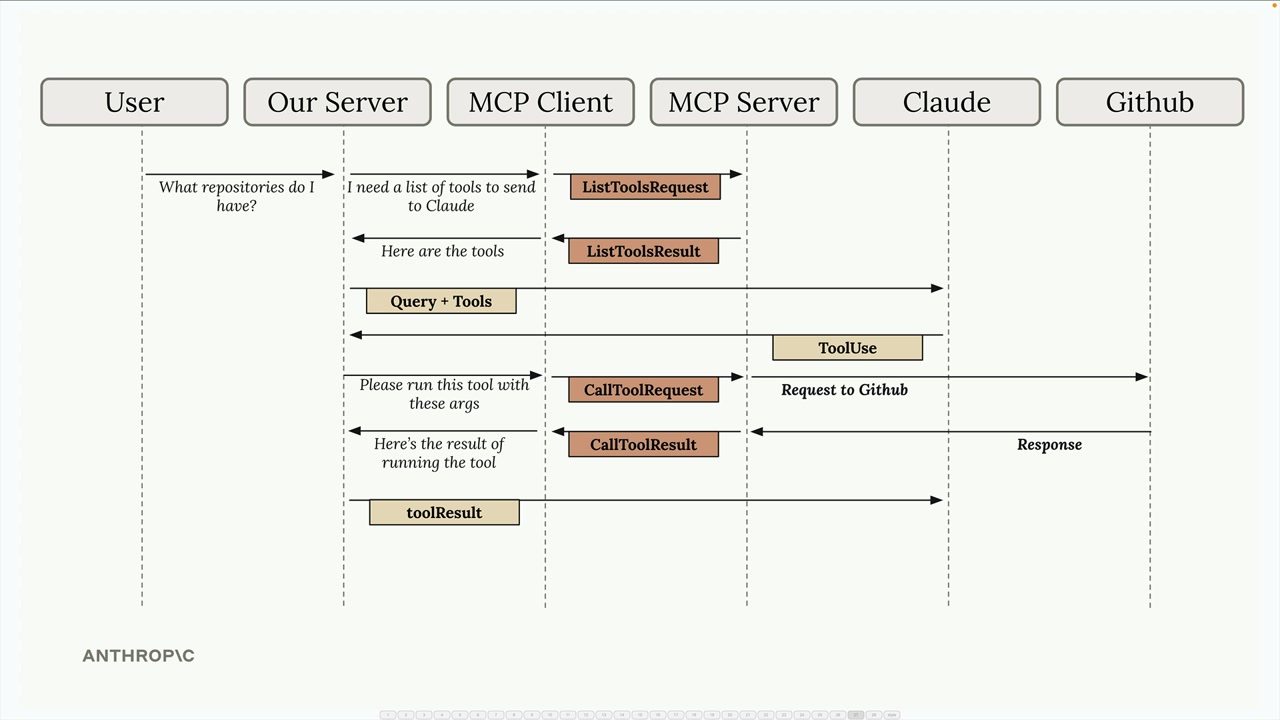Select the ToolUse message box

(x=847, y=348)
